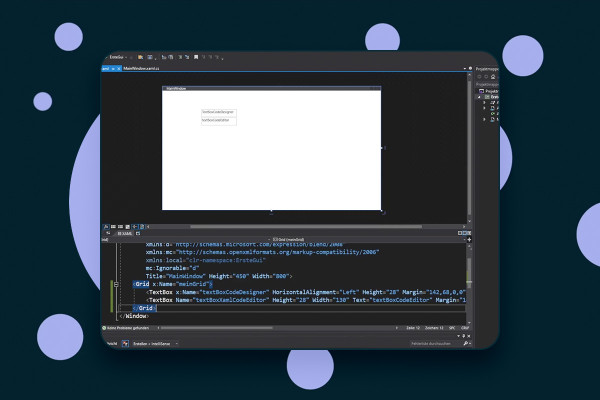This screenshot has width=600, height=400.
Task: Close the active MainWindow.xaml tab
Action: (119, 69)
